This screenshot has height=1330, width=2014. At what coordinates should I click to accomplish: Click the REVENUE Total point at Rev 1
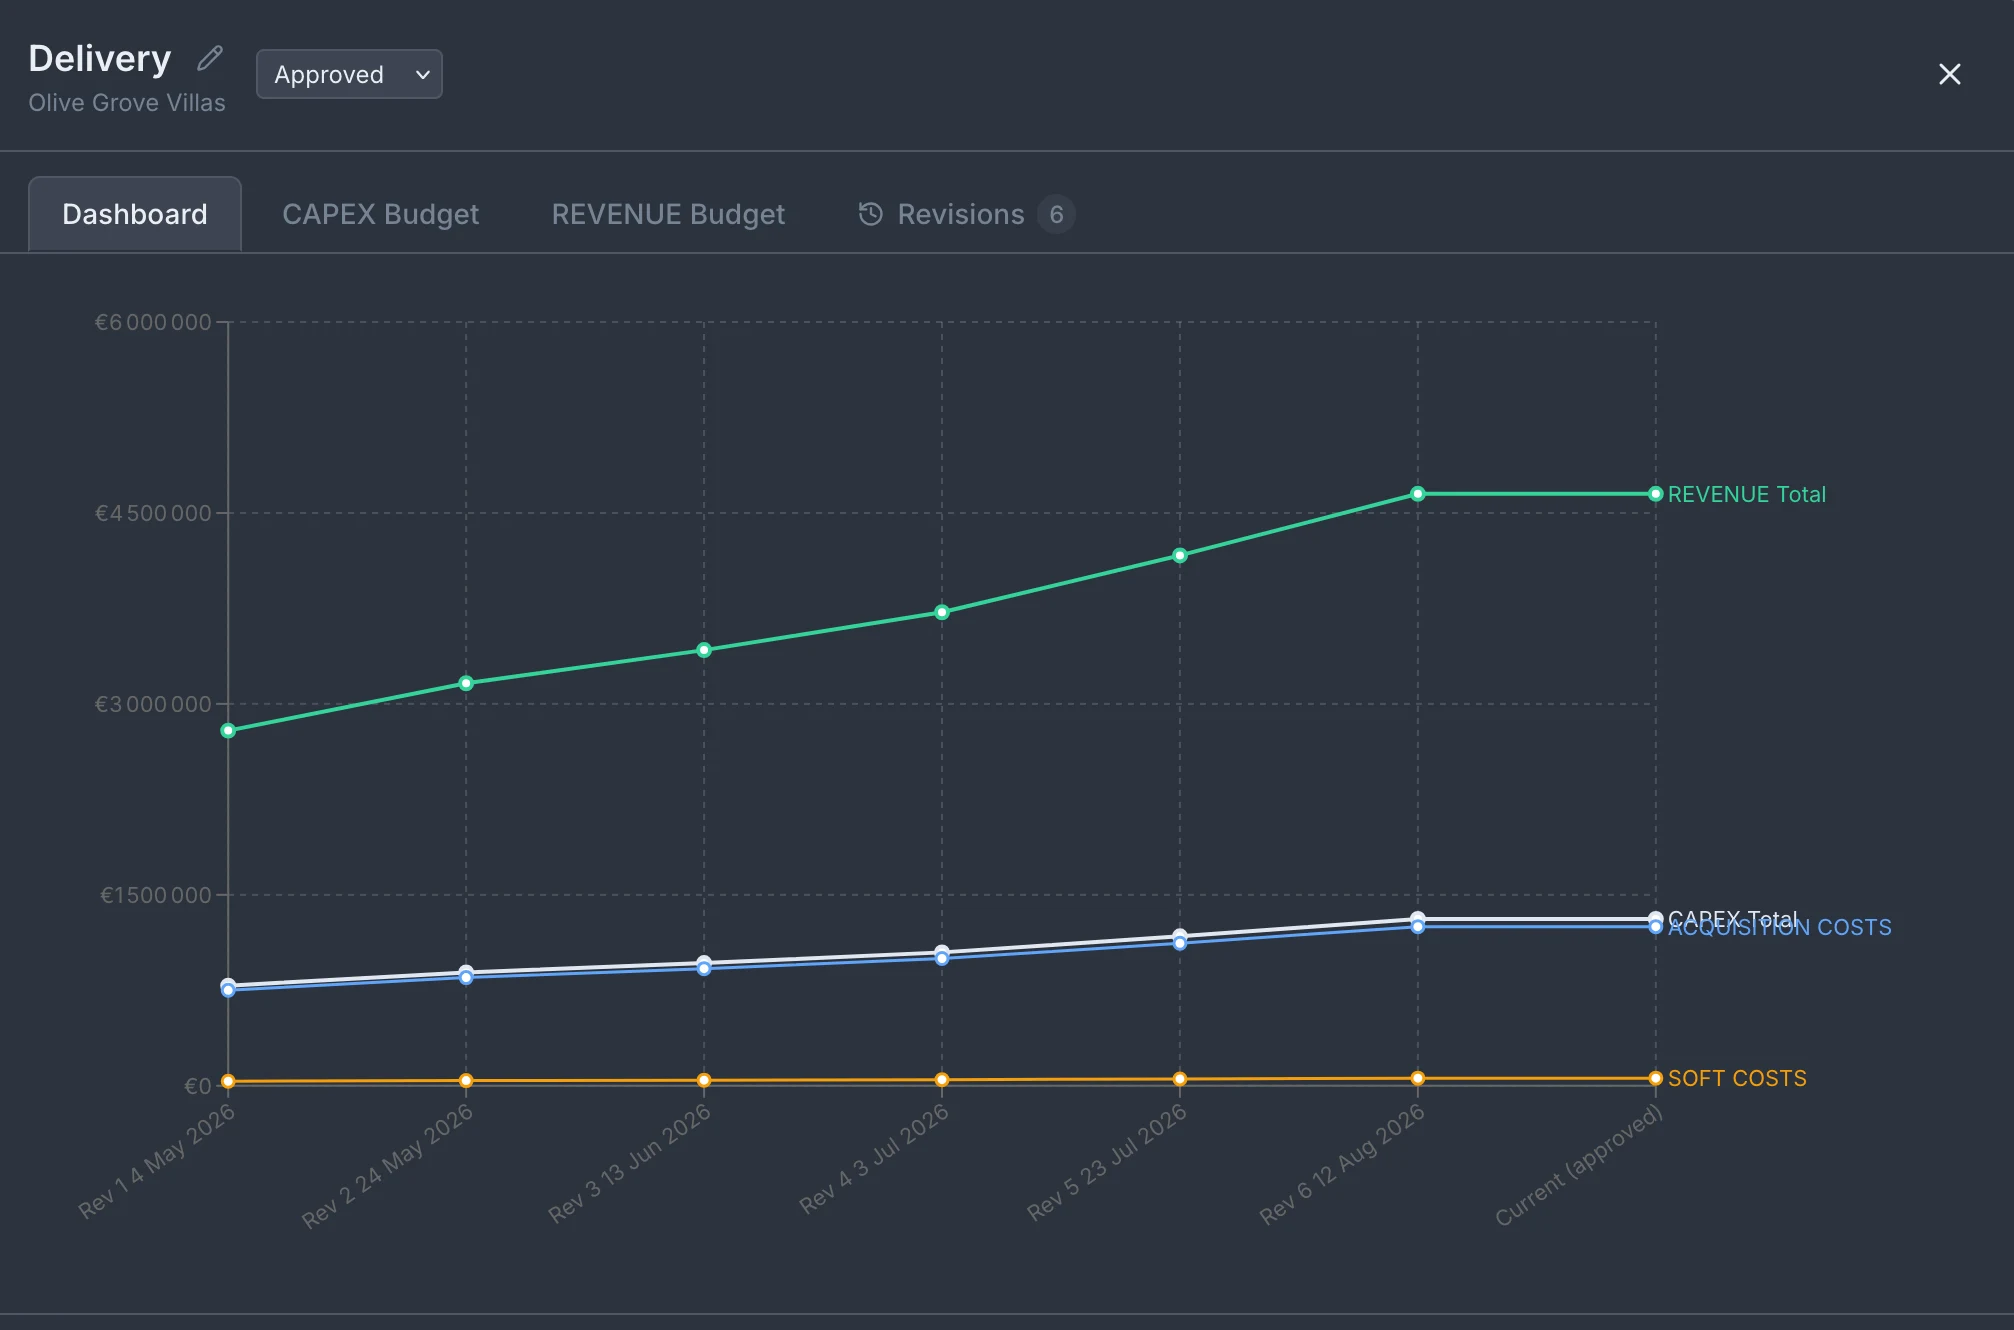(x=228, y=731)
